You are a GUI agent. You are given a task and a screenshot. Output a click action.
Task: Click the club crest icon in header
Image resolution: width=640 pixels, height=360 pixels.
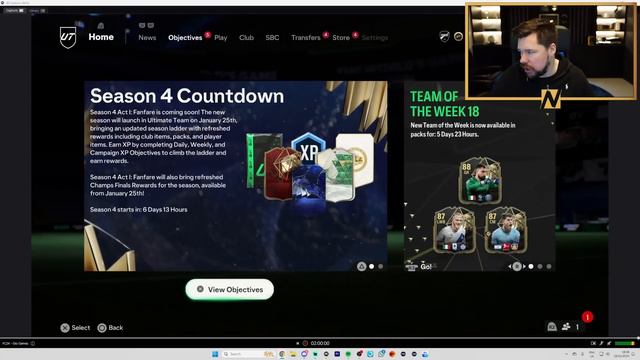click(444, 37)
